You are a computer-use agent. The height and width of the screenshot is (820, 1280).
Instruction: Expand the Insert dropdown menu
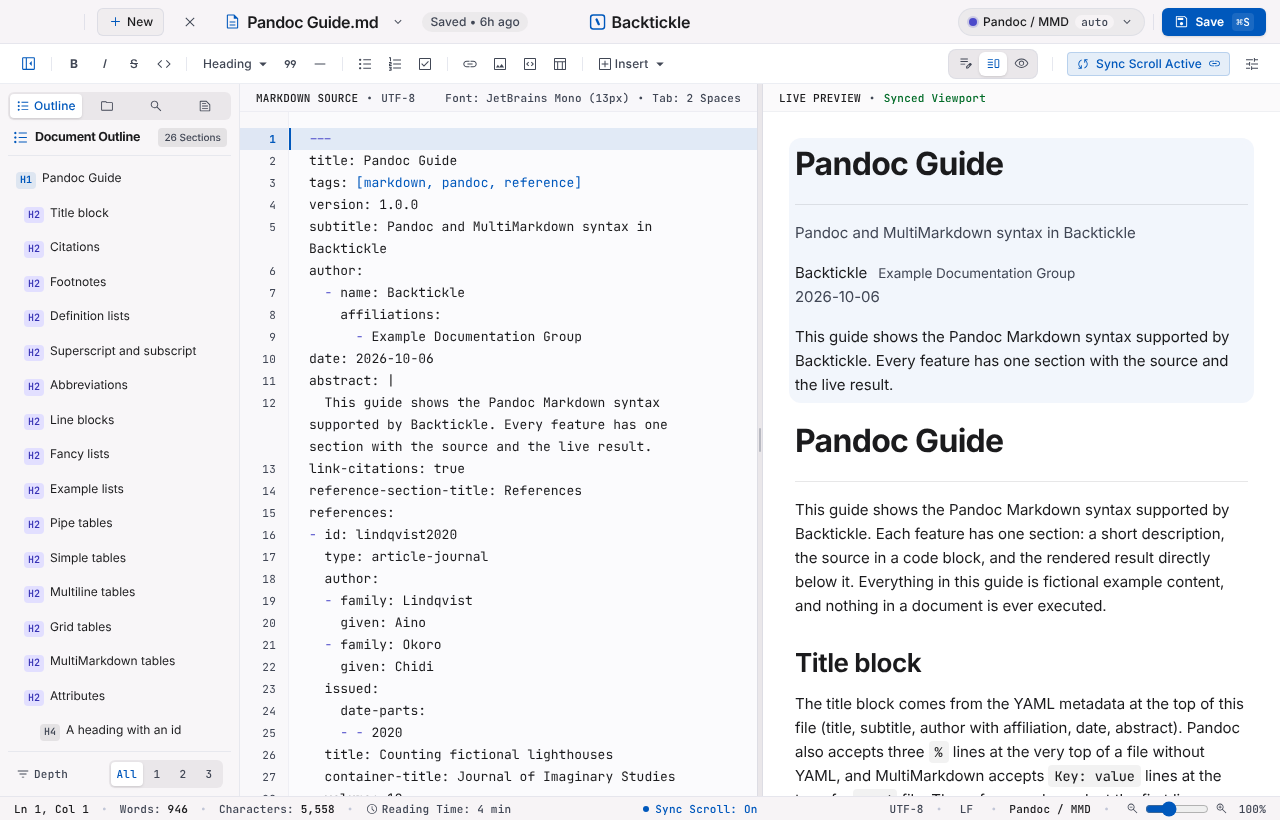631,64
